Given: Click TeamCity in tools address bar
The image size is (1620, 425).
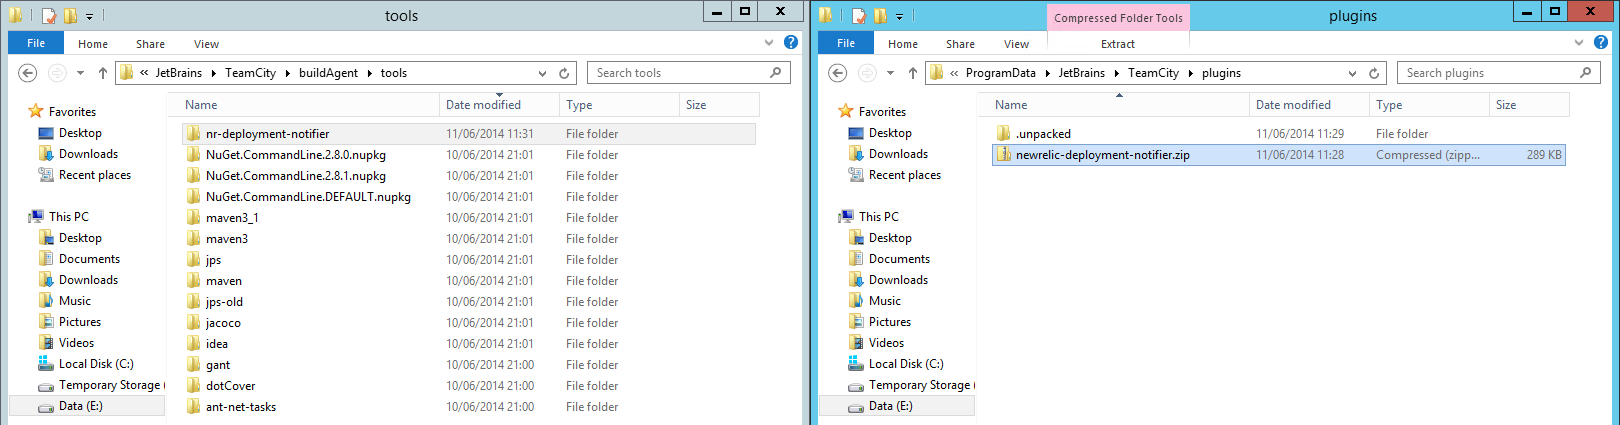Looking at the screenshot, I should click(x=250, y=73).
